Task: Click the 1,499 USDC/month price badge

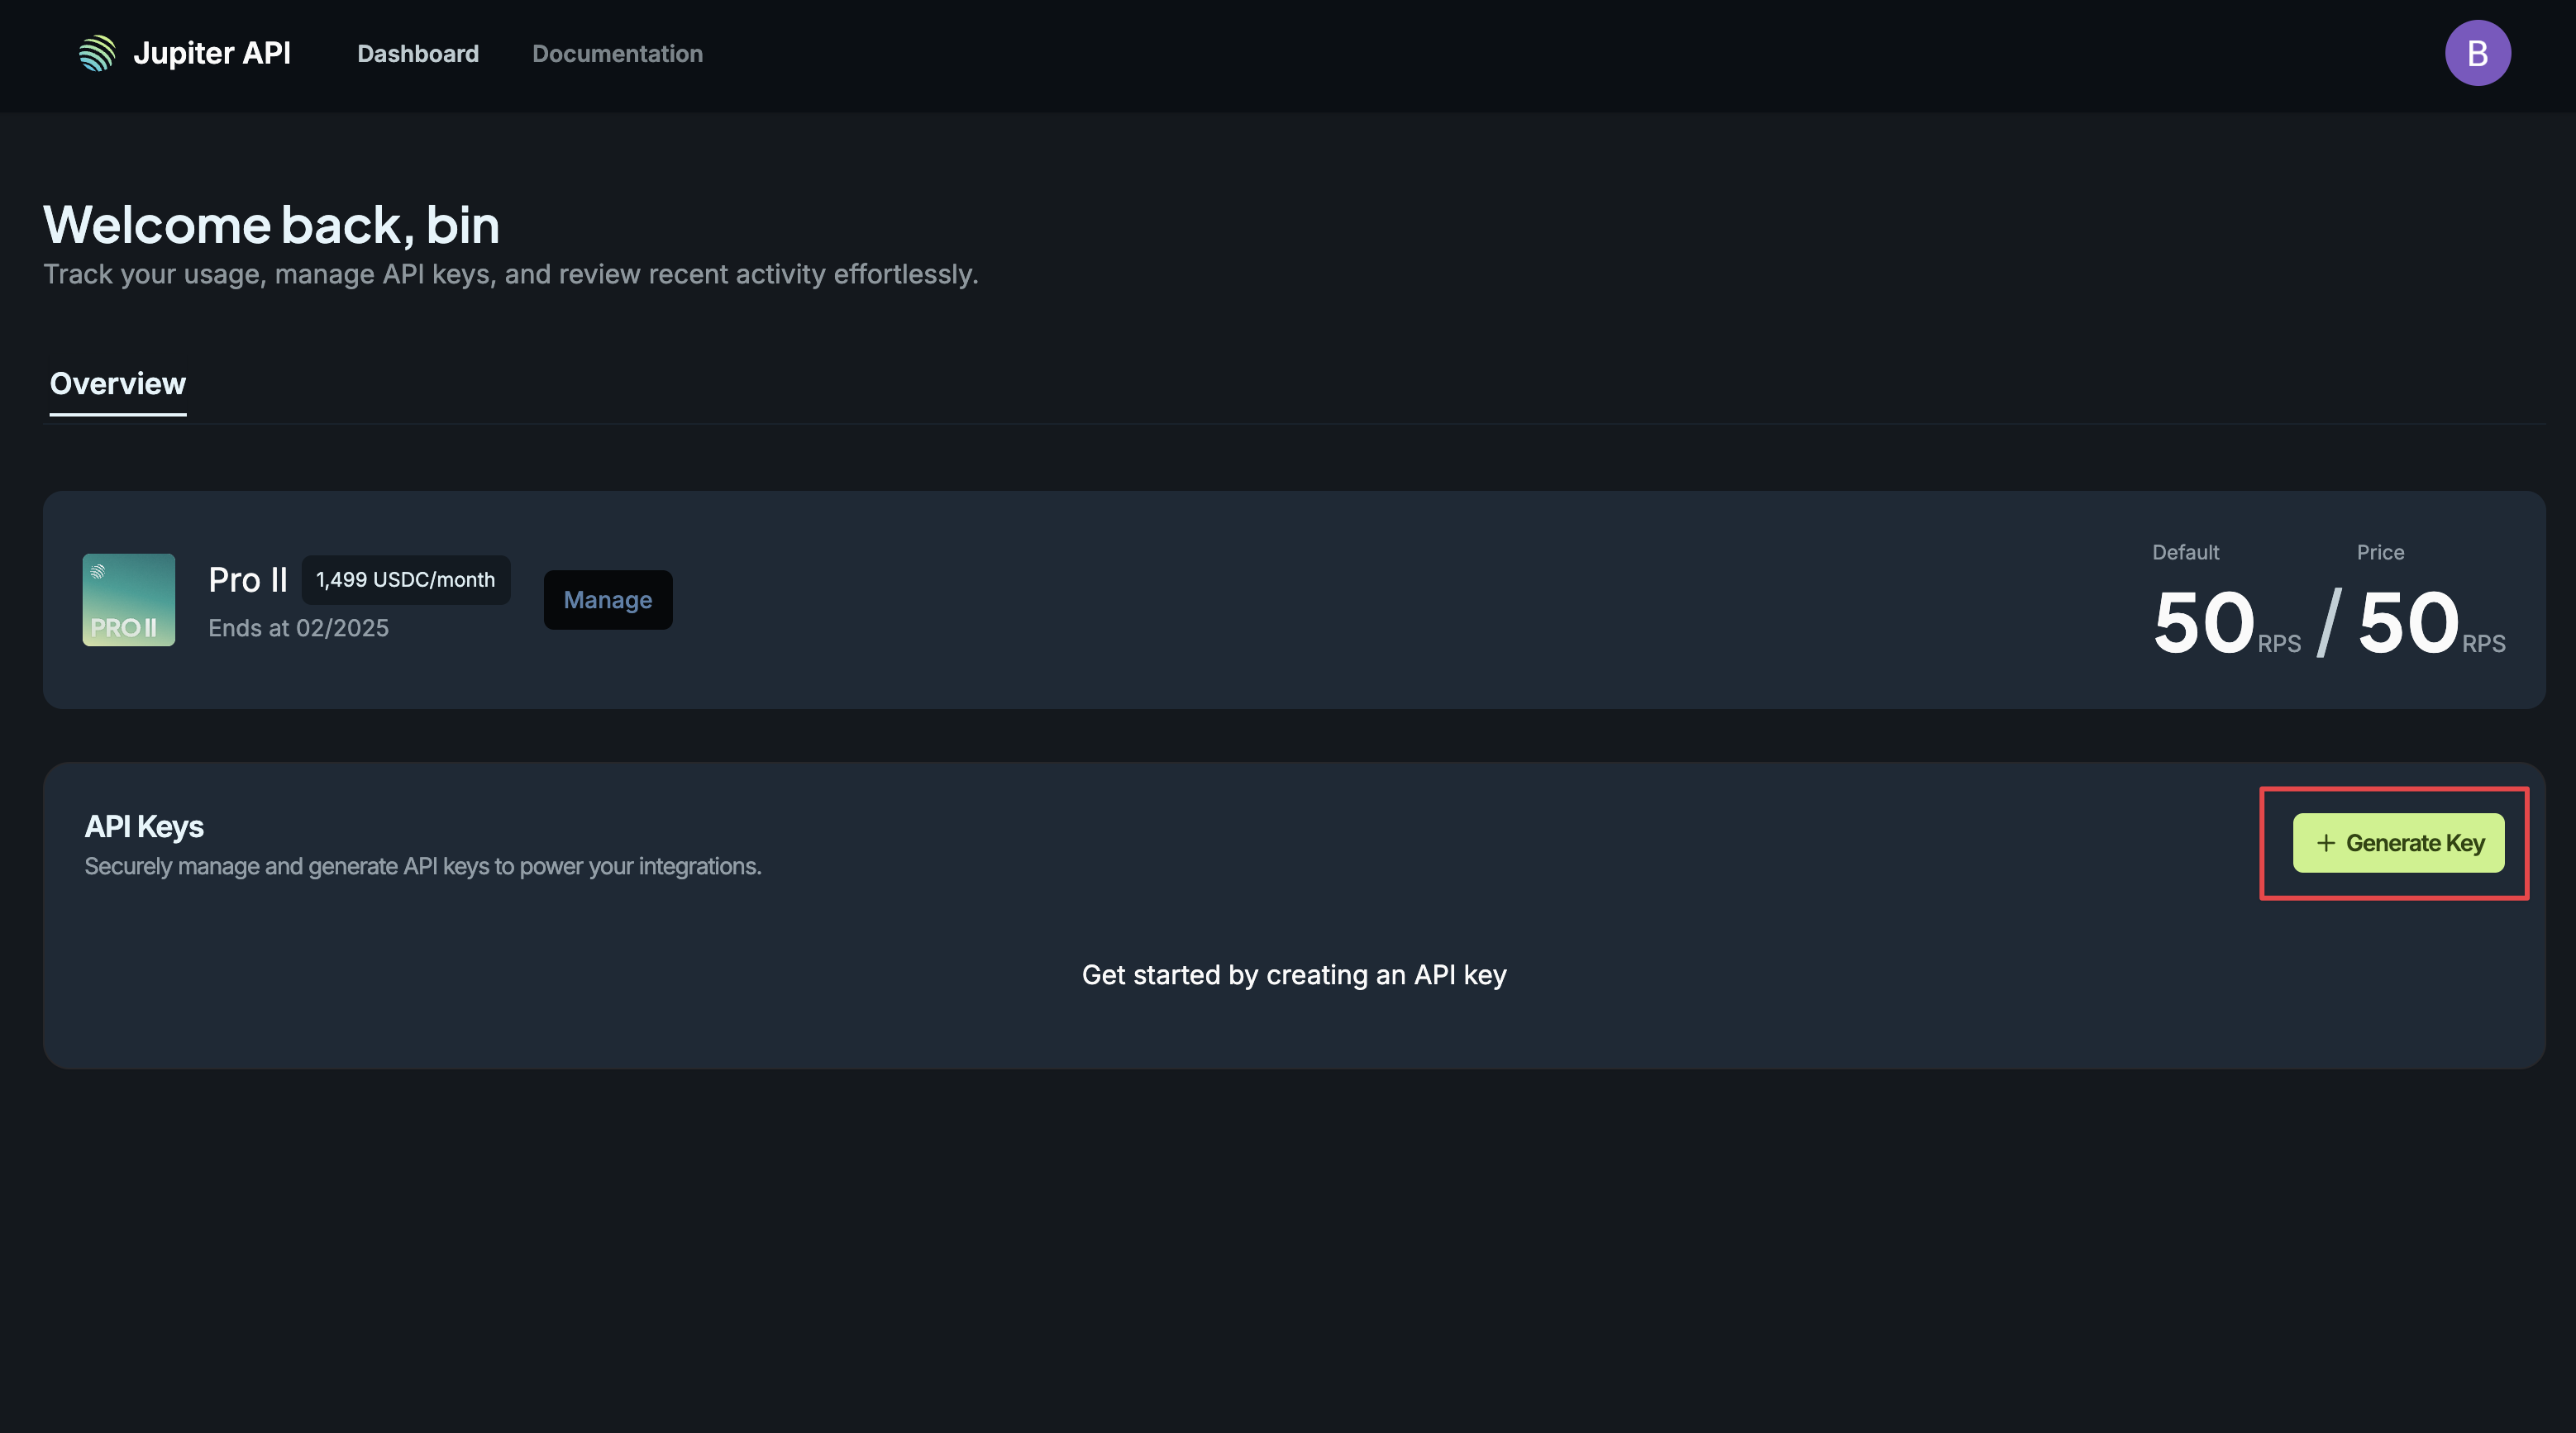Action: coord(405,580)
